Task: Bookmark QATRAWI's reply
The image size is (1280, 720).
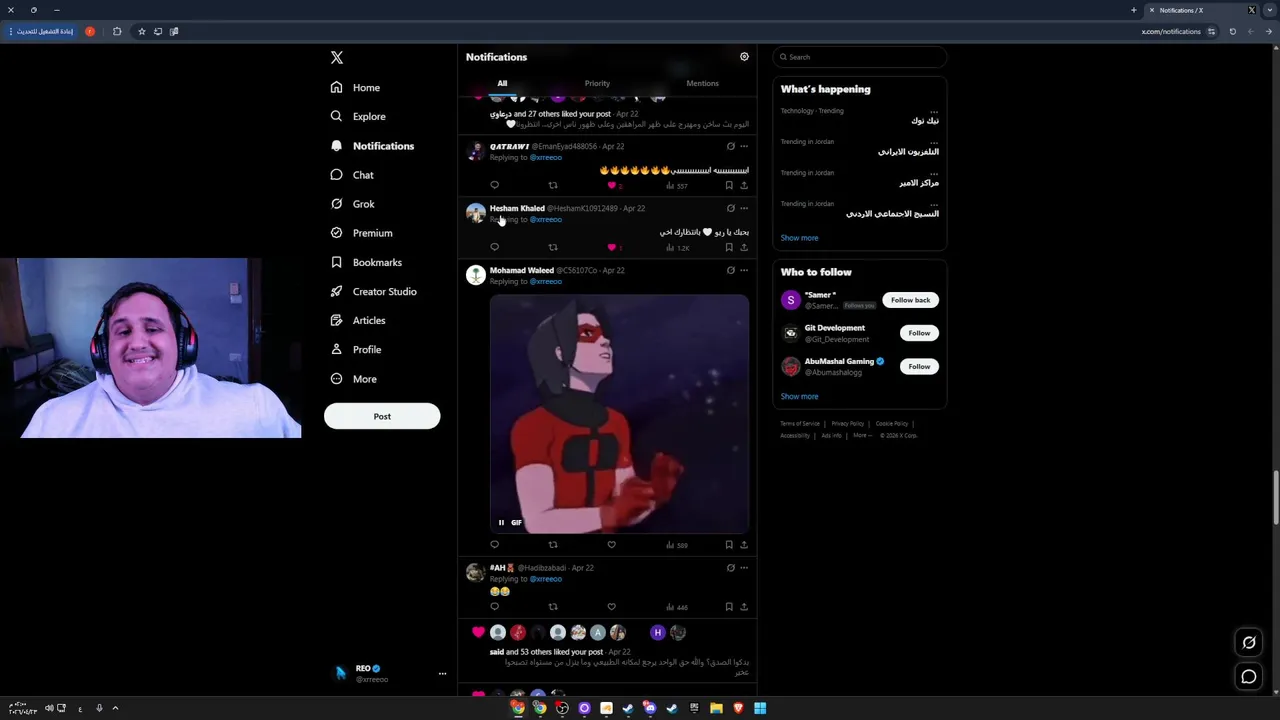Action: pyautogui.click(x=729, y=185)
